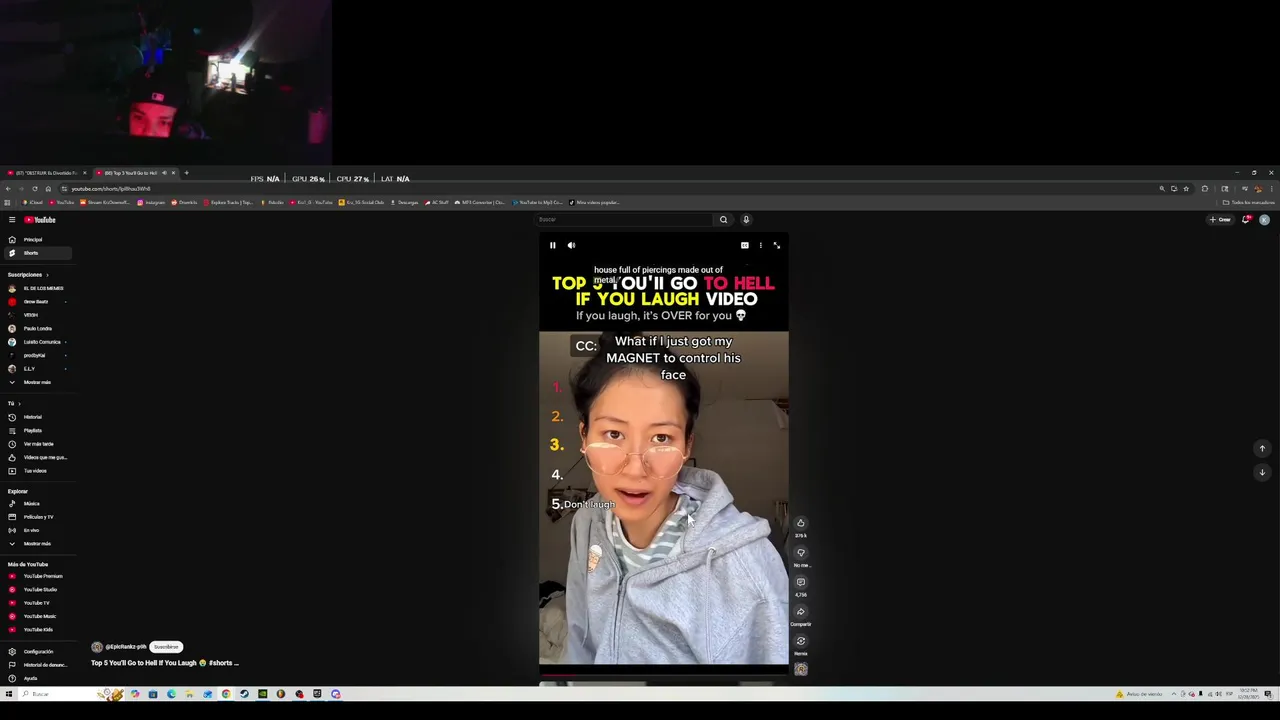Open YouTube Music link
Image resolution: width=1280 pixels, height=720 pixels.
[38, 616]
